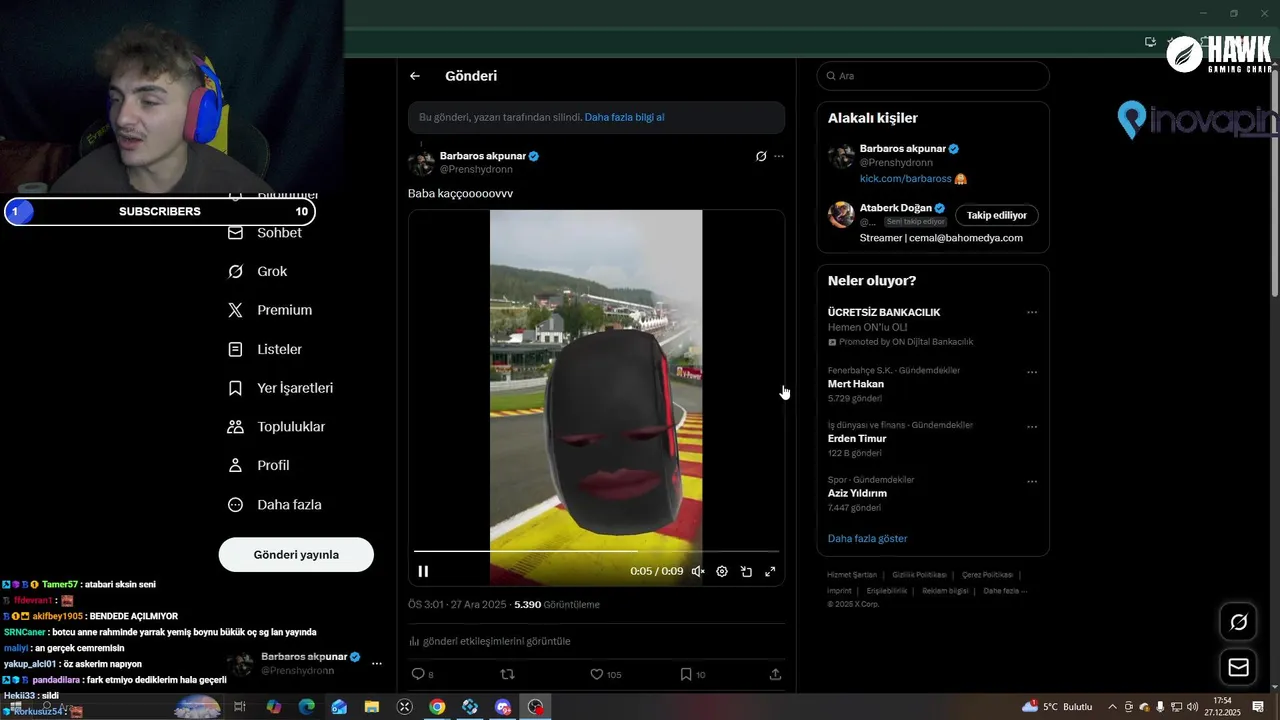The height and width of the screenshot is (720, 1280).
Task: Open Gizlilik Politikası footer link
Action: [x=919, y=575]
